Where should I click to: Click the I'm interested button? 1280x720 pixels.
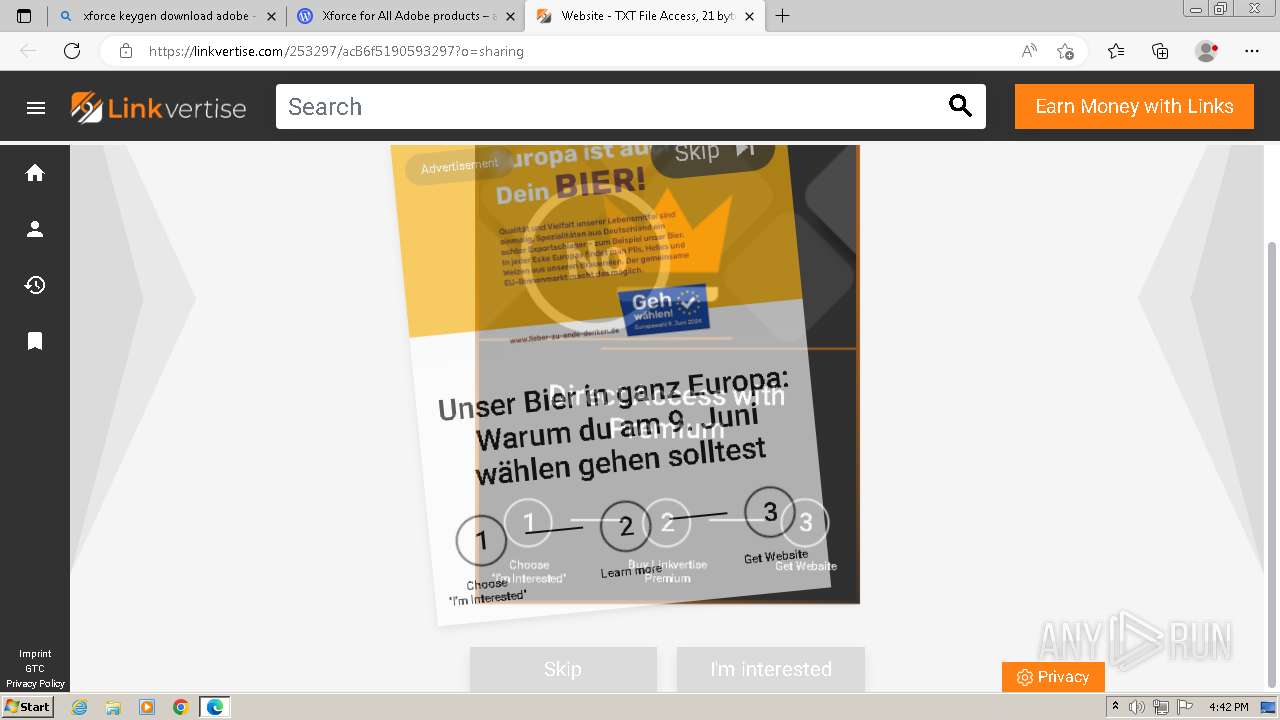coord(771,669)
